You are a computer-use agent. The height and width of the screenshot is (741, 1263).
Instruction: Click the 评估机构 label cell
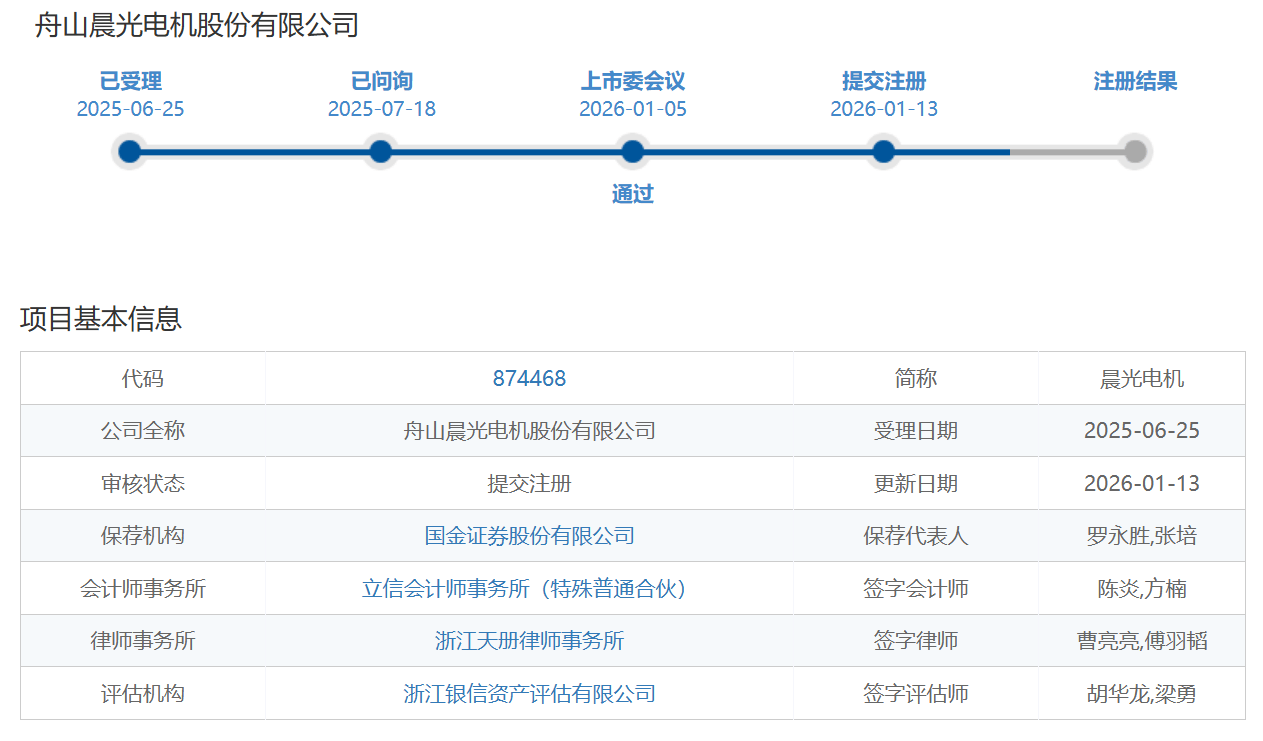pyautogui.click(x=143, y=693)
